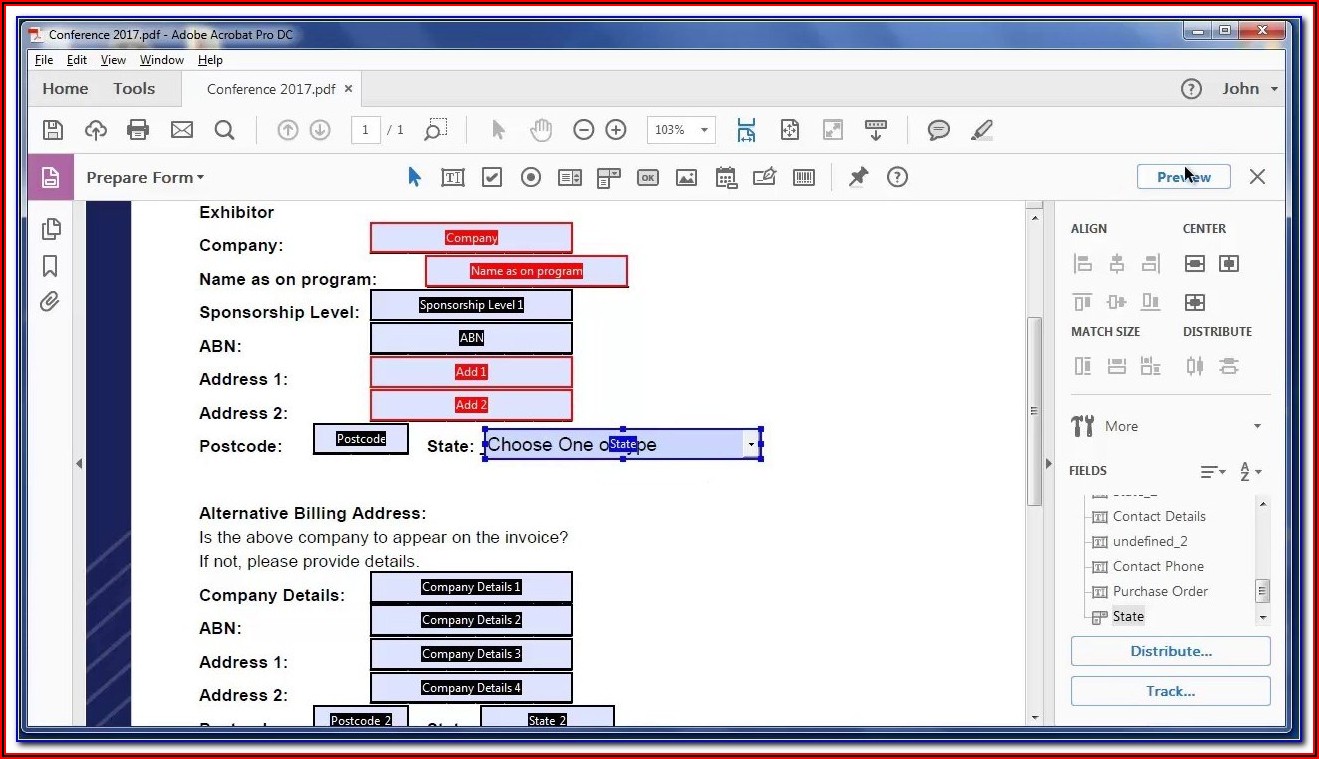This screenshot has height=759, width=1319.
Task: Select the Company form field
Action: 471,238
